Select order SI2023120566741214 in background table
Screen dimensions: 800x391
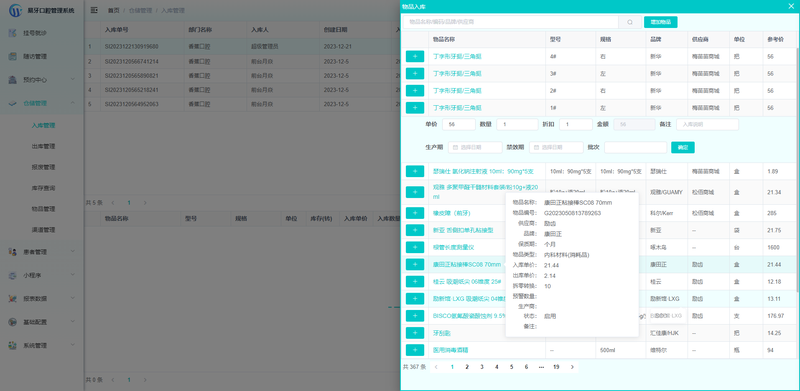(x=132, y=61)
